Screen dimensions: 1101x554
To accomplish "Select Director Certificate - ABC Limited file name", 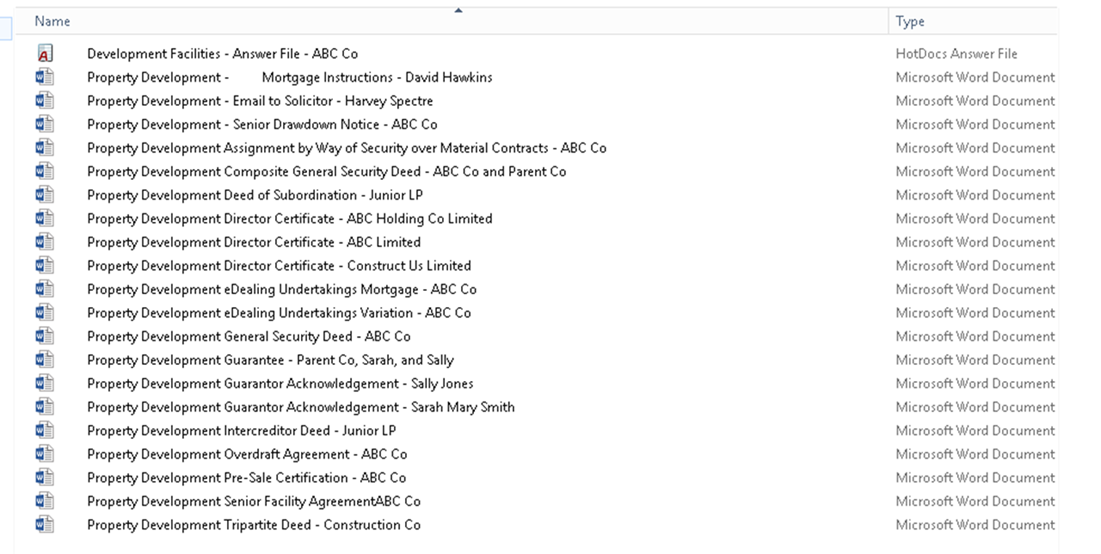I will (x=253, y=242).
